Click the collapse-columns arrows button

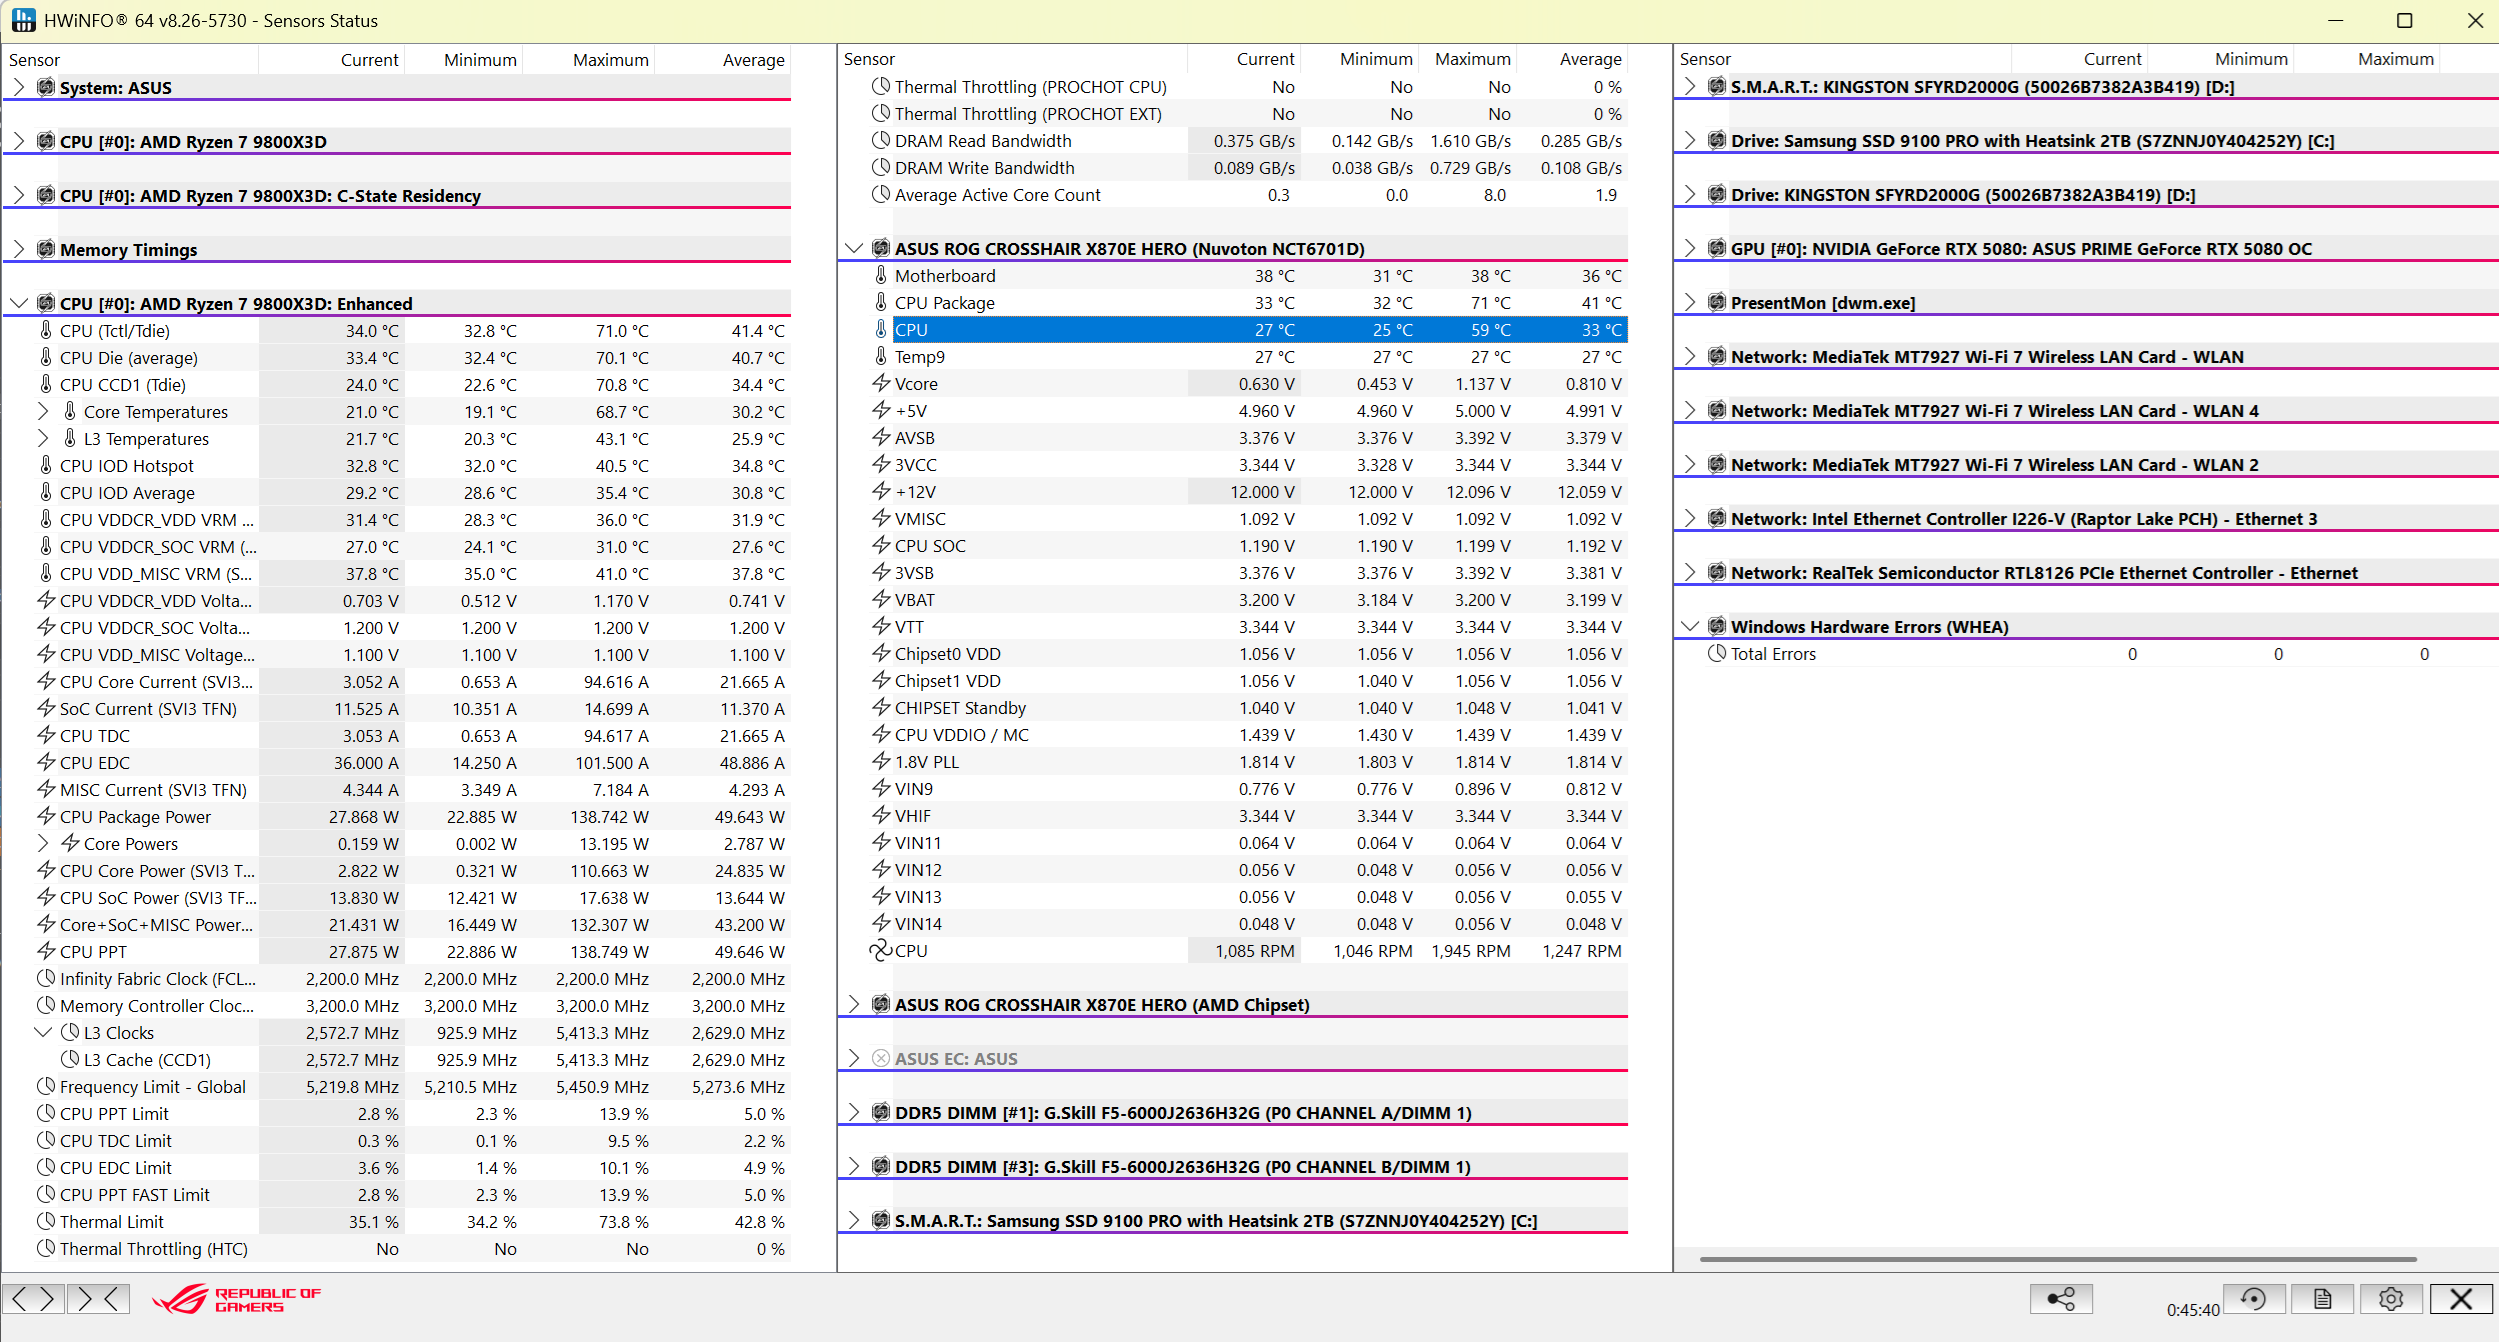[99, 1298]
